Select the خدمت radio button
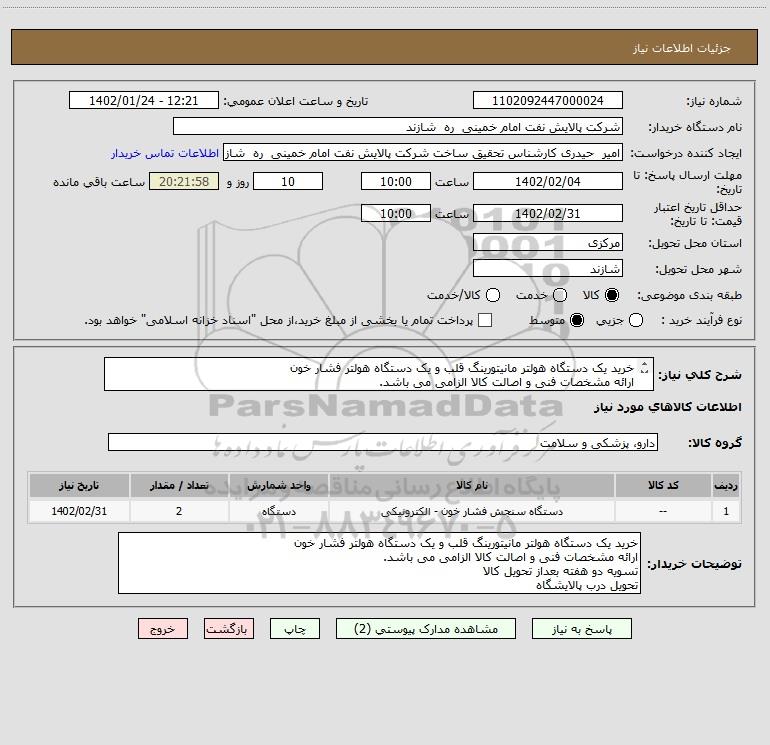 (560, 295)
